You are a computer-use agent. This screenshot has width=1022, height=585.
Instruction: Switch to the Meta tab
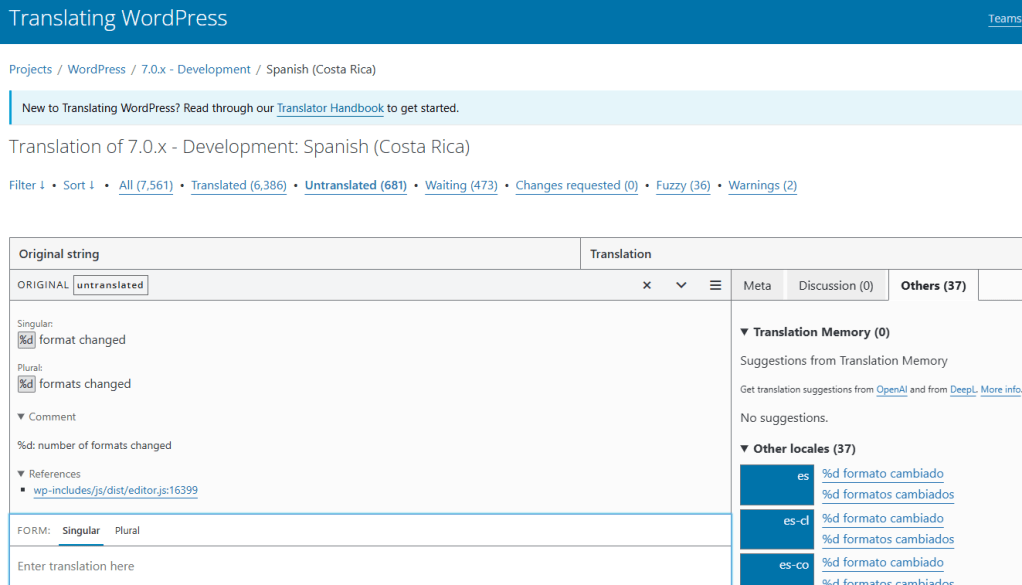point(757,286)
